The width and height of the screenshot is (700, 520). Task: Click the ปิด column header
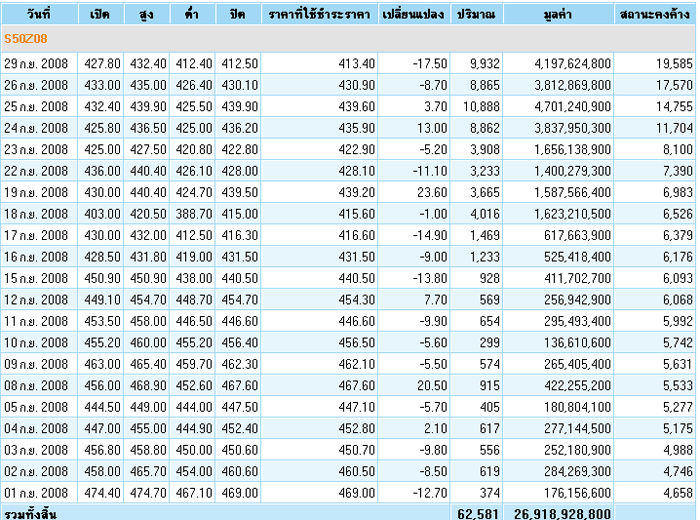[237, 14]
